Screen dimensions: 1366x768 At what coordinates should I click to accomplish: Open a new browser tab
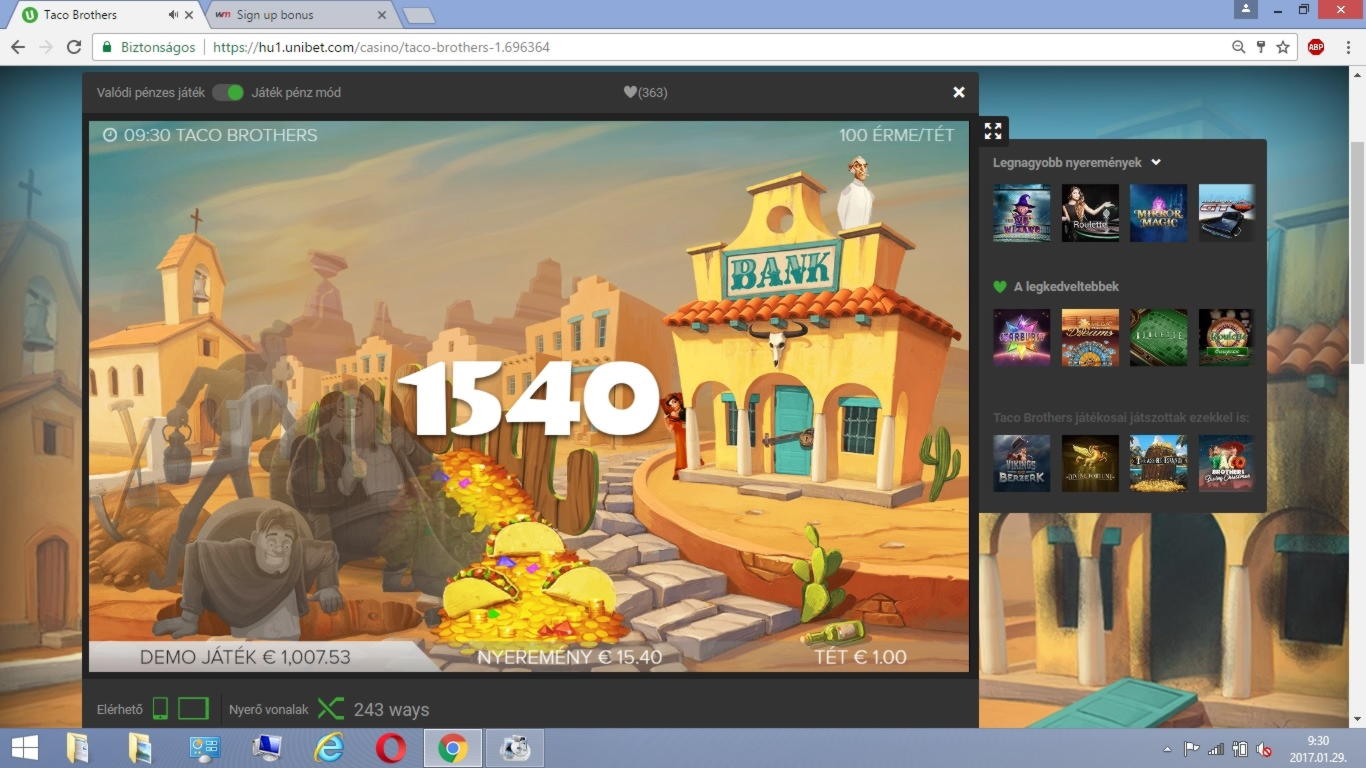coord(418,15)
